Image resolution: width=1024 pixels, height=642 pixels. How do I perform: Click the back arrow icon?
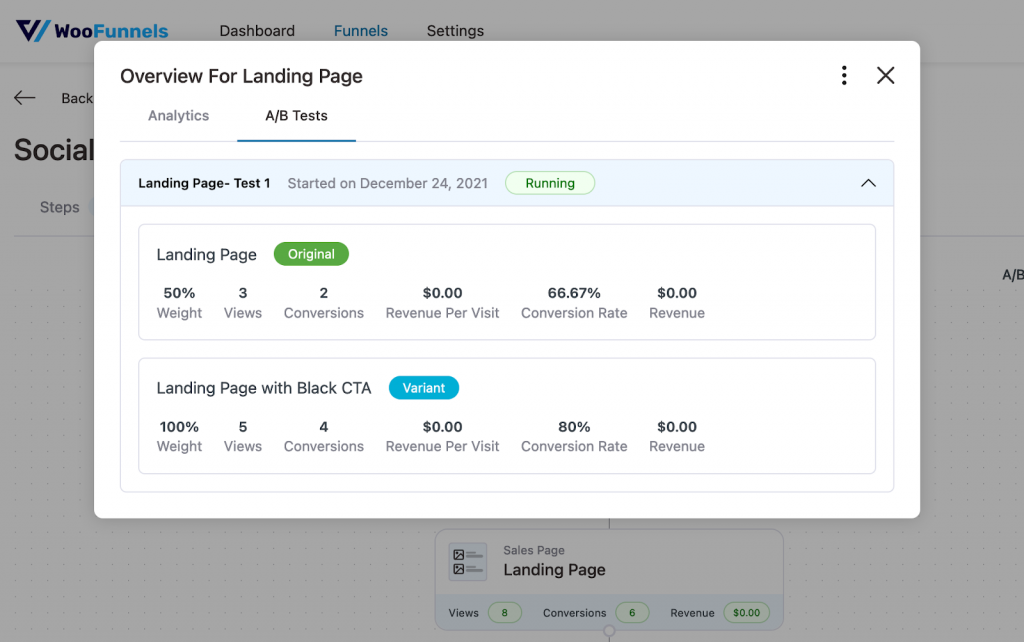pos(25,98)
